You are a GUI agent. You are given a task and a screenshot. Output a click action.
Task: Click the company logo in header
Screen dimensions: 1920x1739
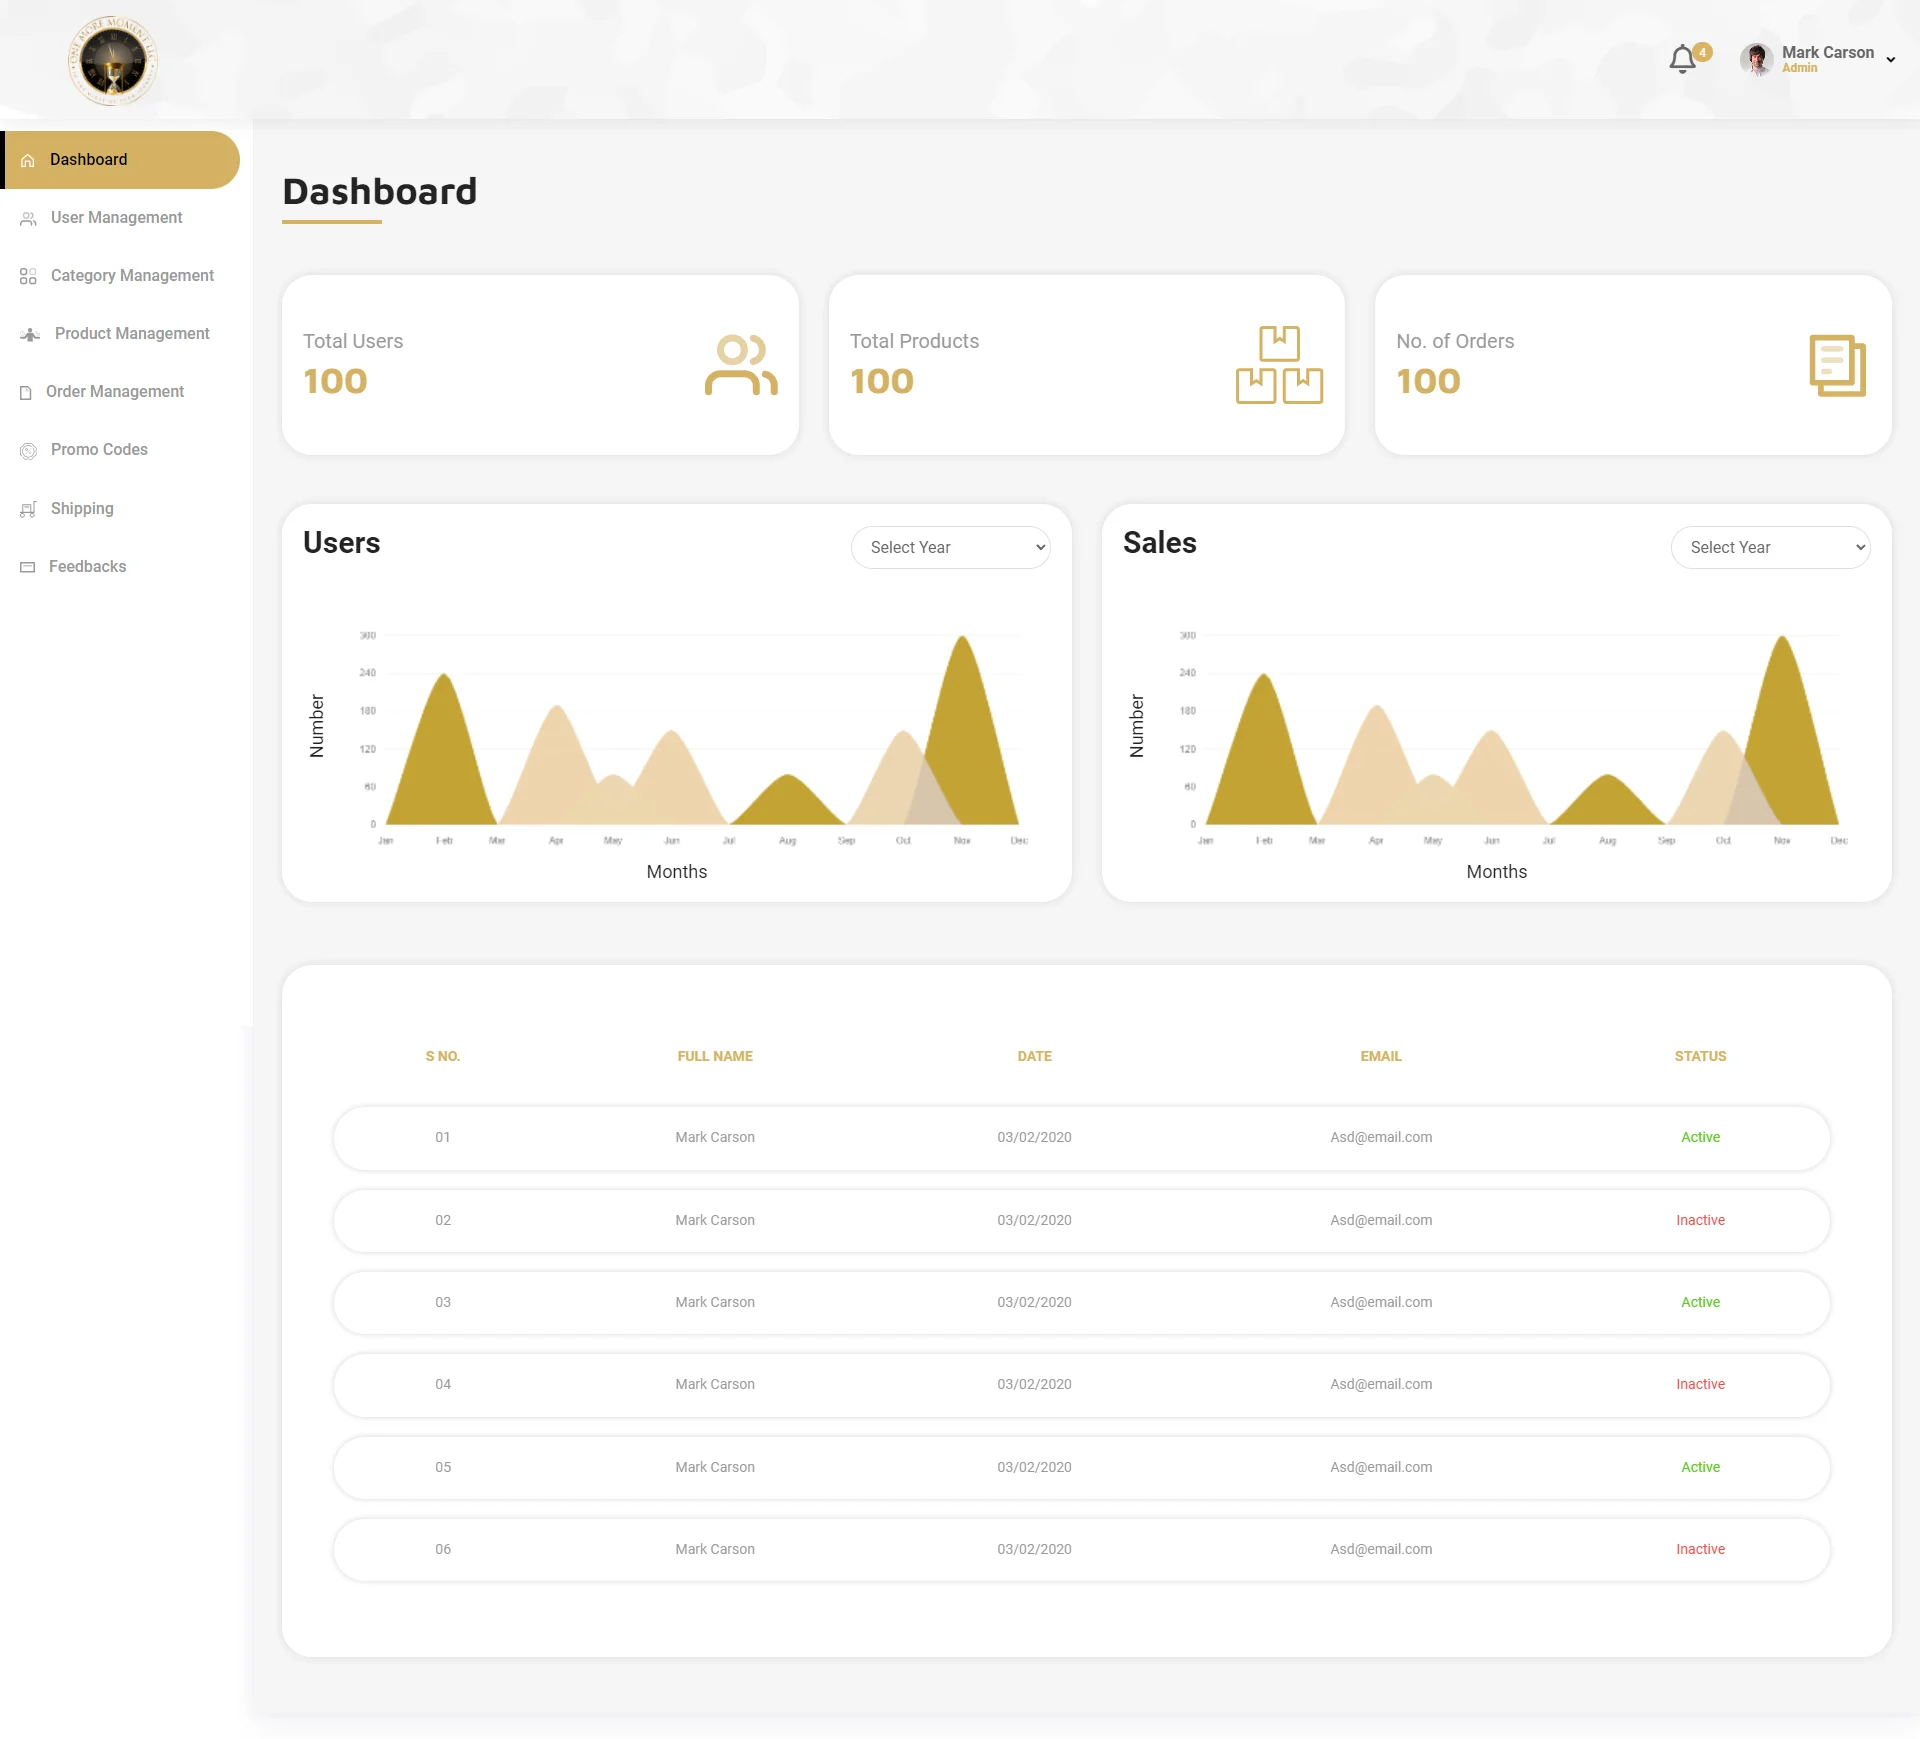pyautogui.click(x=112, y=60)
